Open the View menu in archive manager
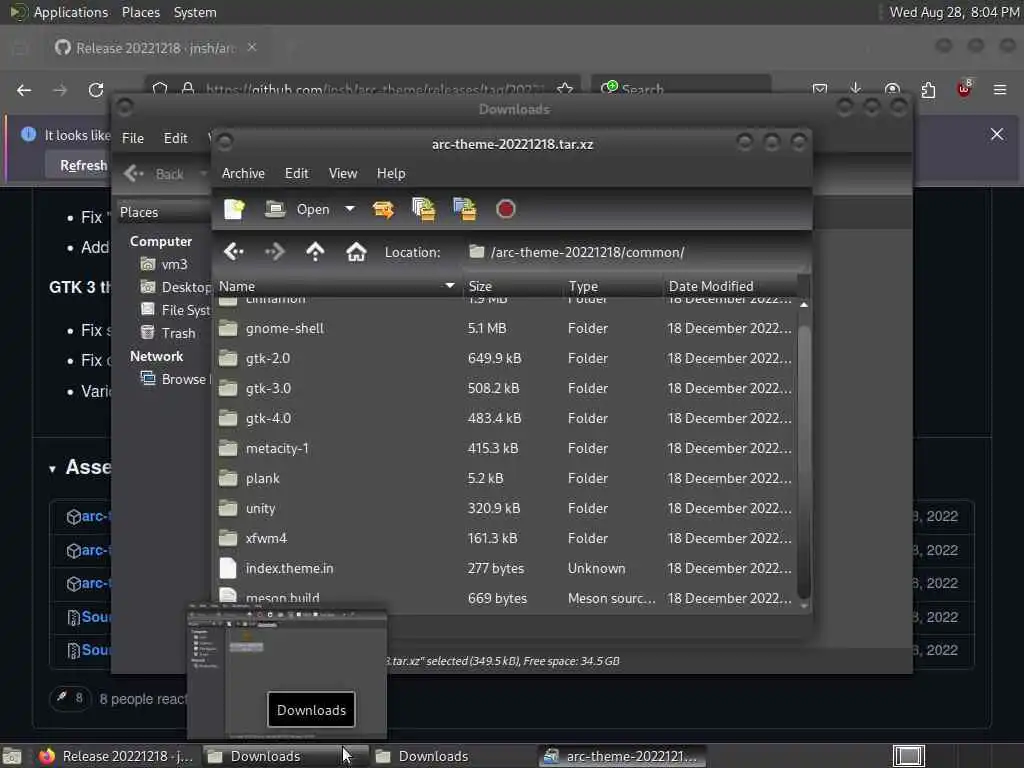The image size is (1024, 768). (343, 173)
